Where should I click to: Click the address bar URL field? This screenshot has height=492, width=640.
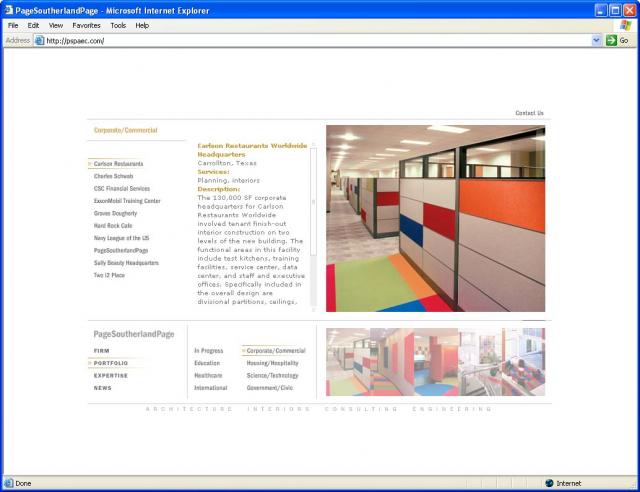pyautogui.click(x=300, y=41)
